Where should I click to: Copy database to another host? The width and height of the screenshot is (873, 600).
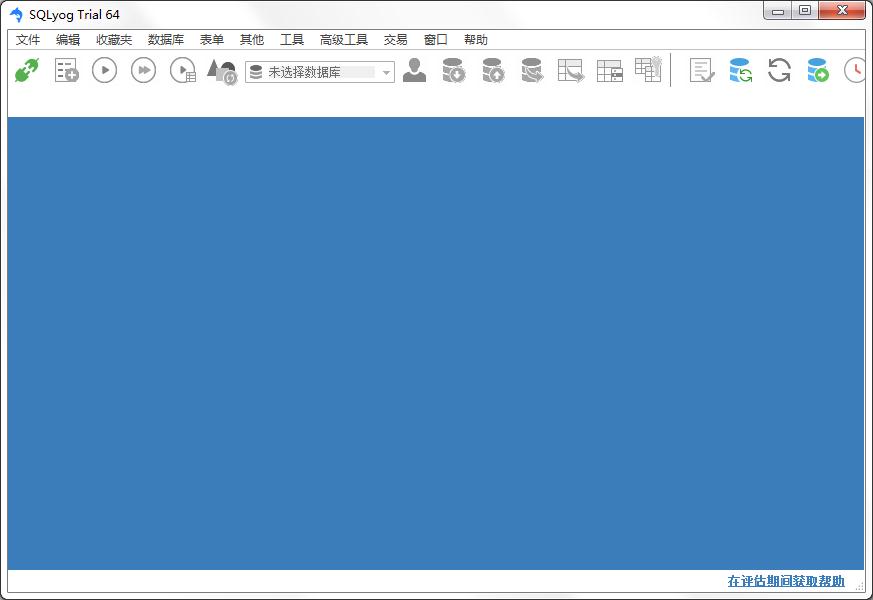click(x=531, y=70)
